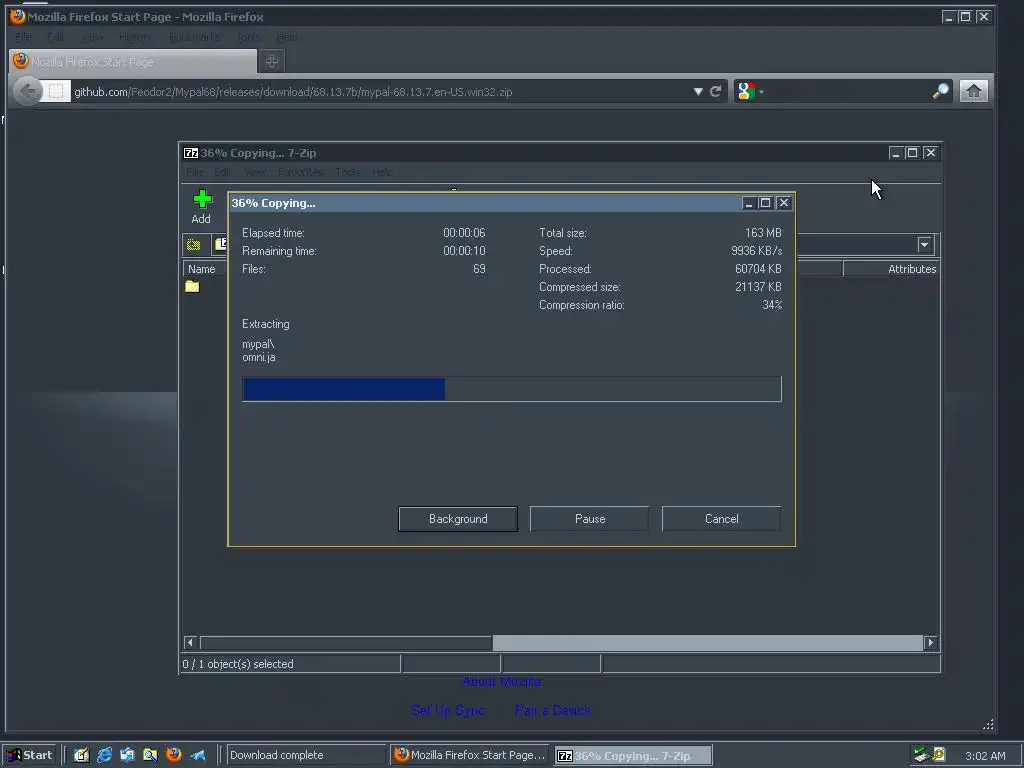
Task: Open Firefox Bookmarks menu
Action: pyautogui.click(x=195, y=37)
